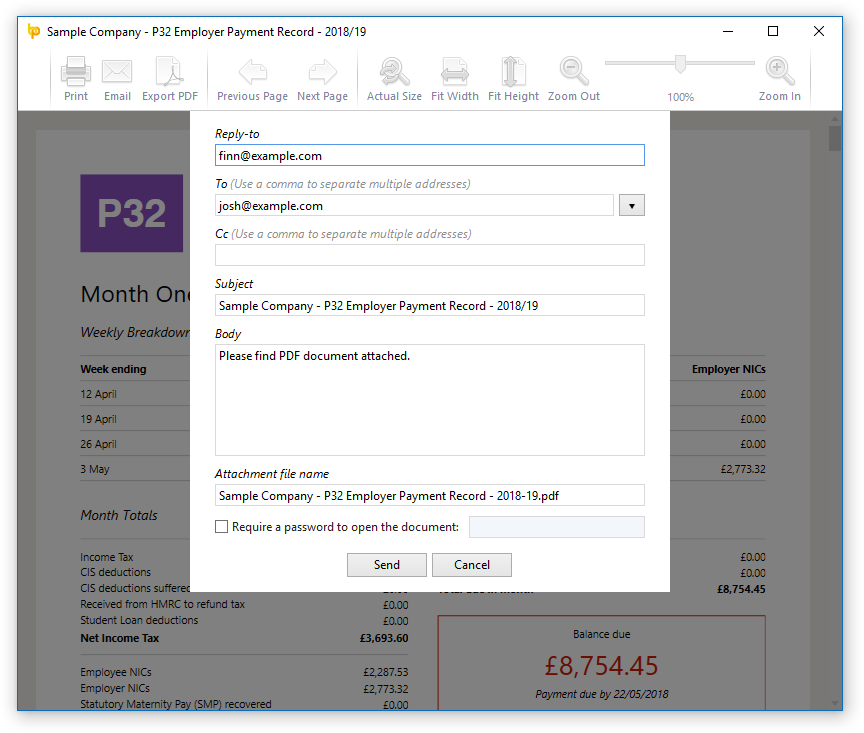Click the 'Week ending' column header
Viewport: 864px width, 733px height.
click(114, 369)
